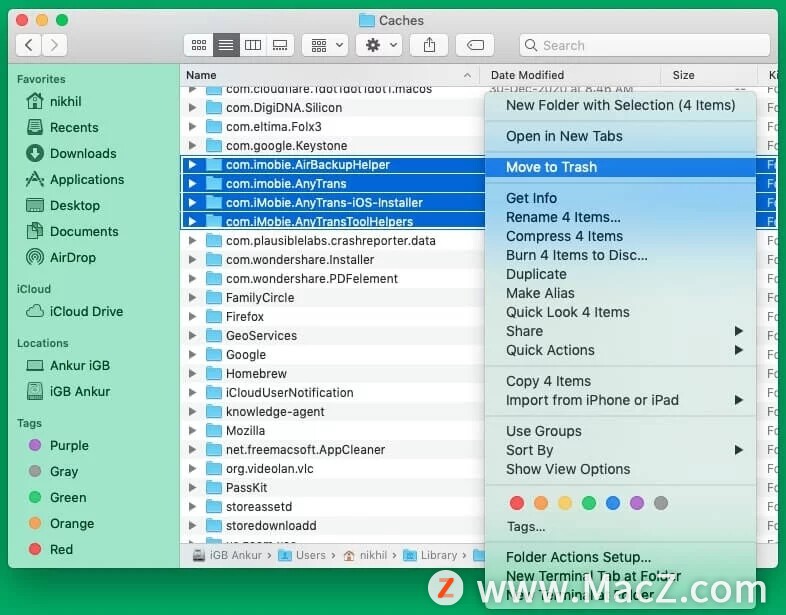Click nikhil in the path bar
The height and width of the screenshot is (615, 786).
tap(366, 555)
